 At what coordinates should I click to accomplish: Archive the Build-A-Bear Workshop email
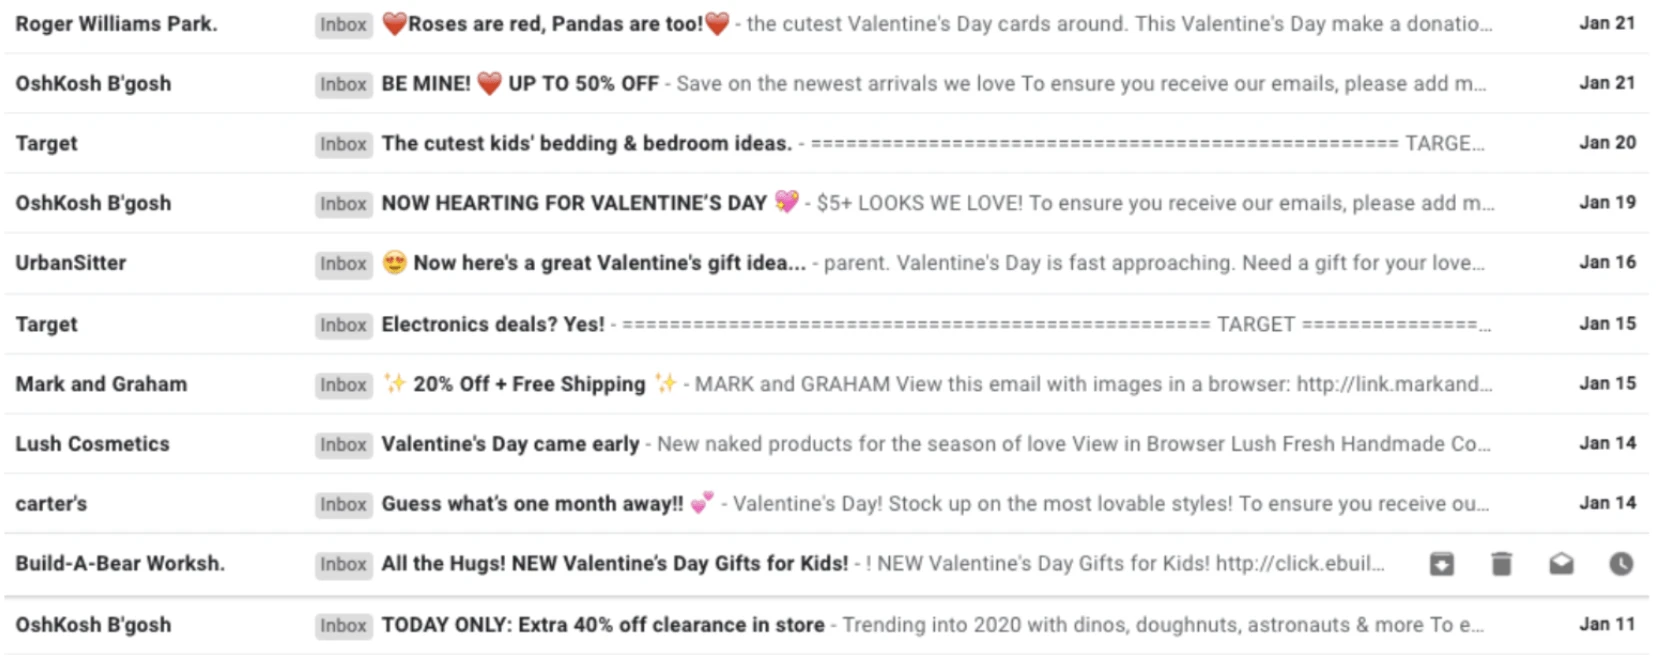point(1440,564)
